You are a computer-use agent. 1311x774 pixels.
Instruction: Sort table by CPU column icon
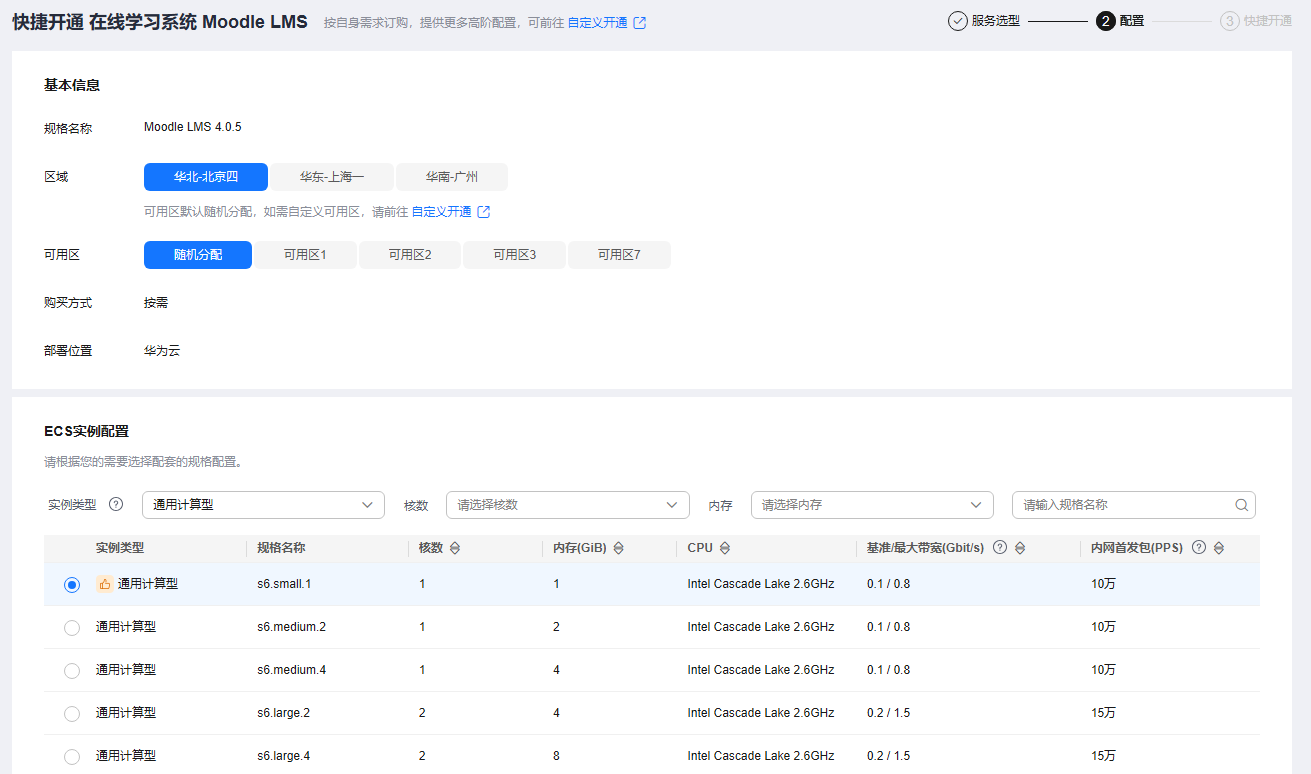(x=725, y=548)
